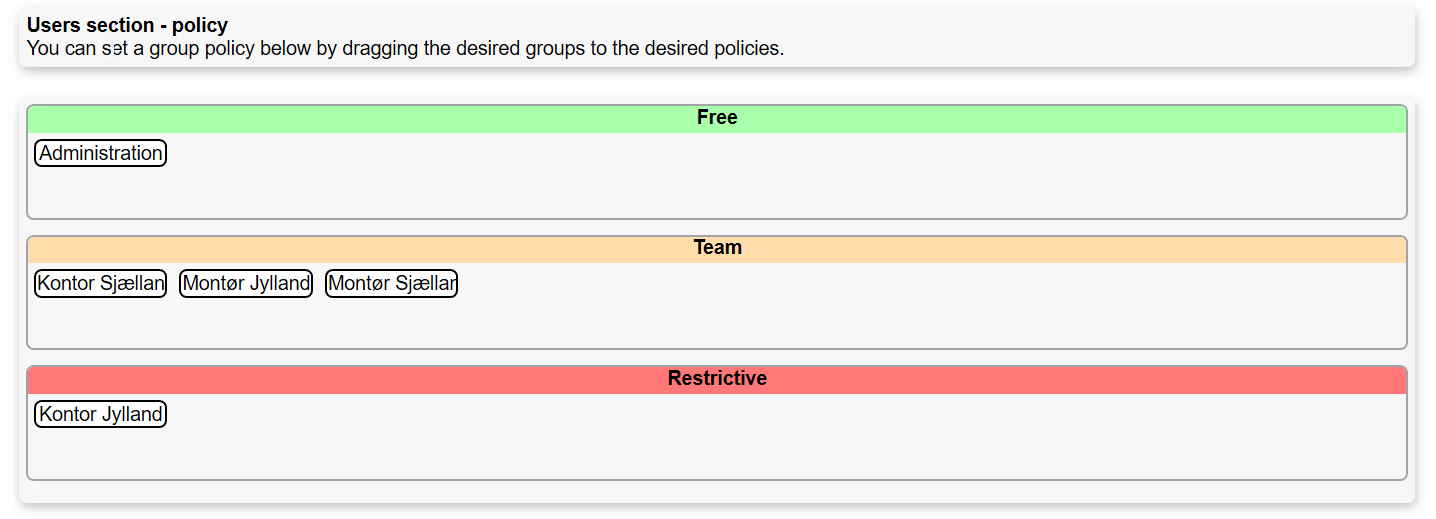Click the 'Team' policy title text

(x=717, y=248)
